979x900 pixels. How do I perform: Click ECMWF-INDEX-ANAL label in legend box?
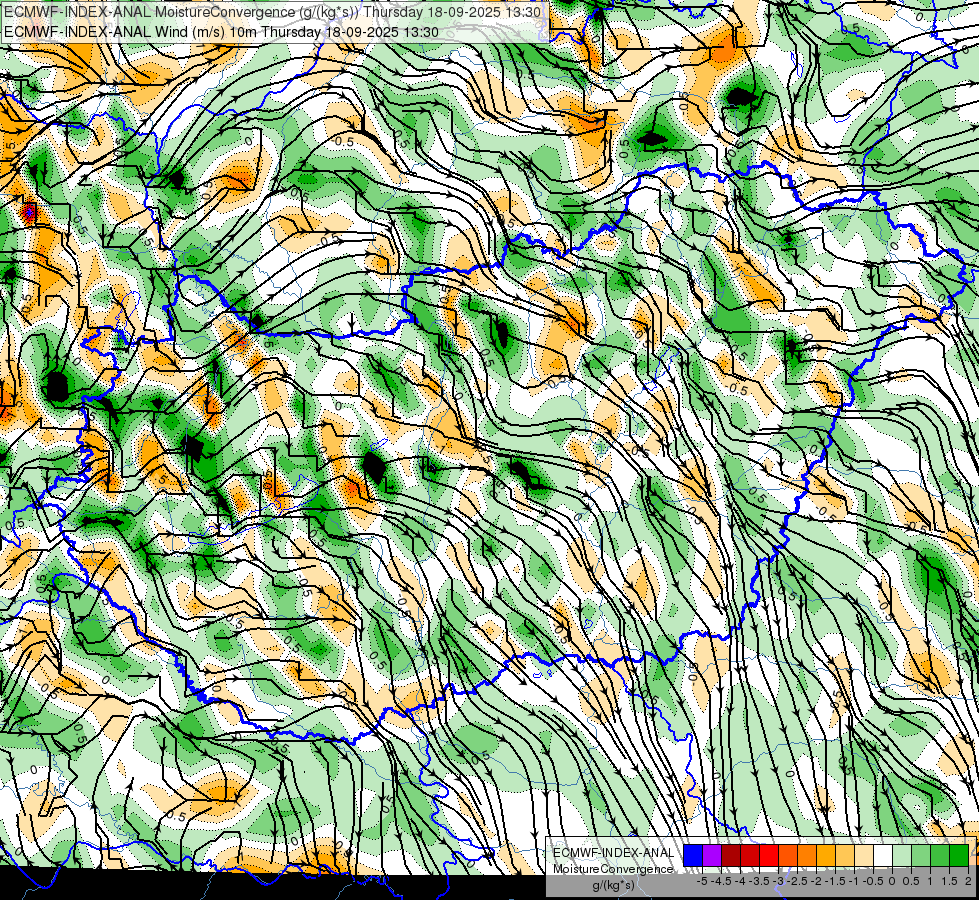[613, 853]
